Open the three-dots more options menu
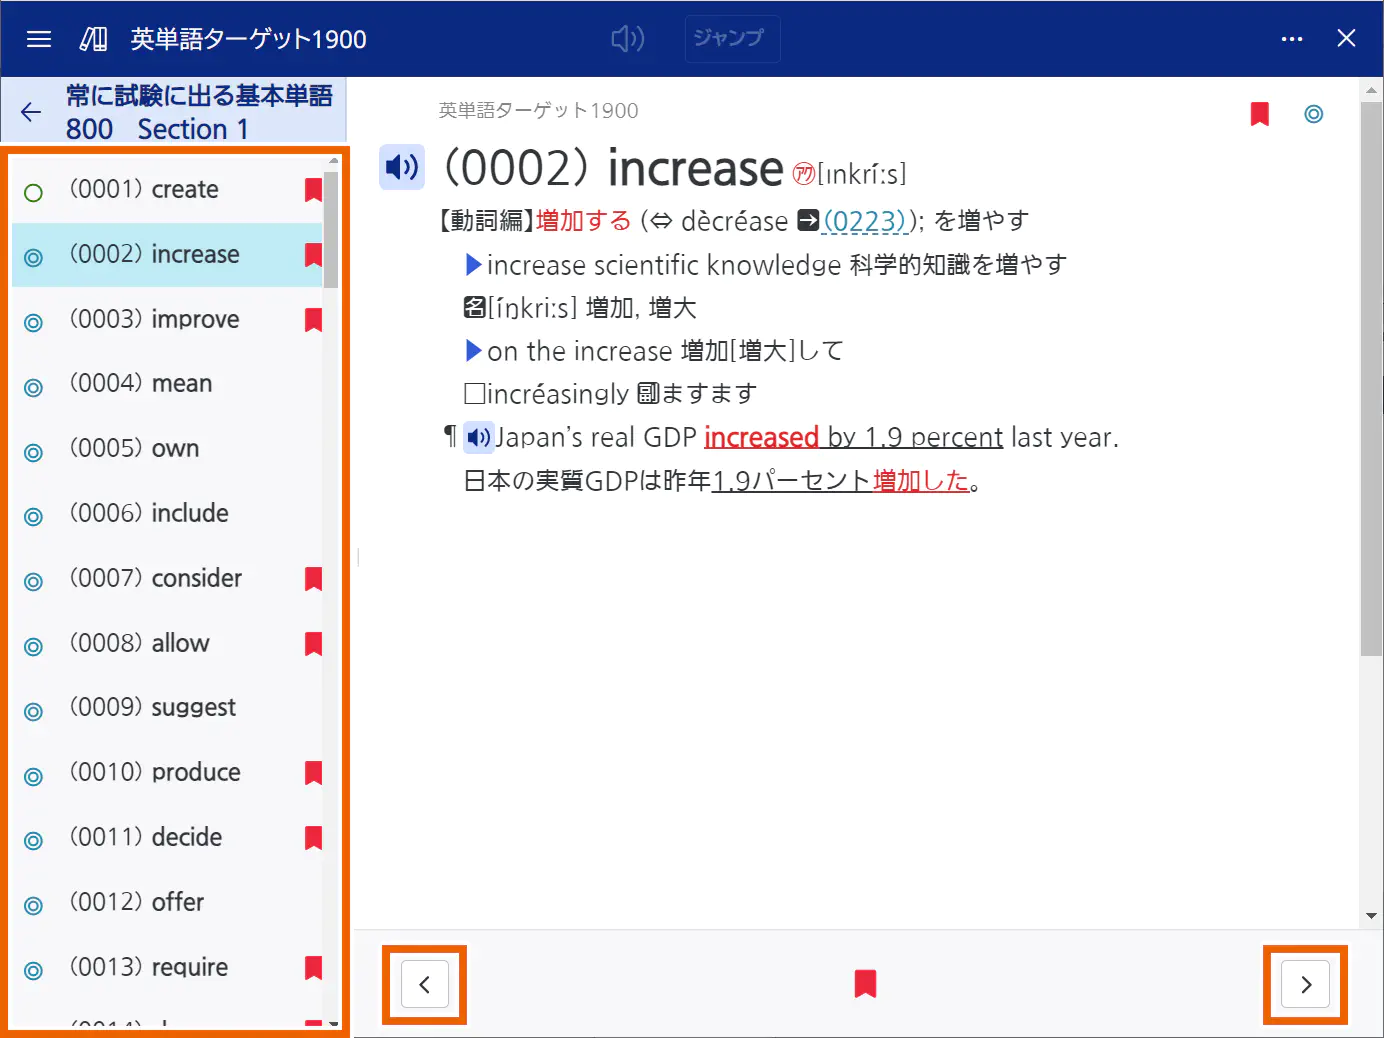 pyautogui.click(x=1292, y=39)
